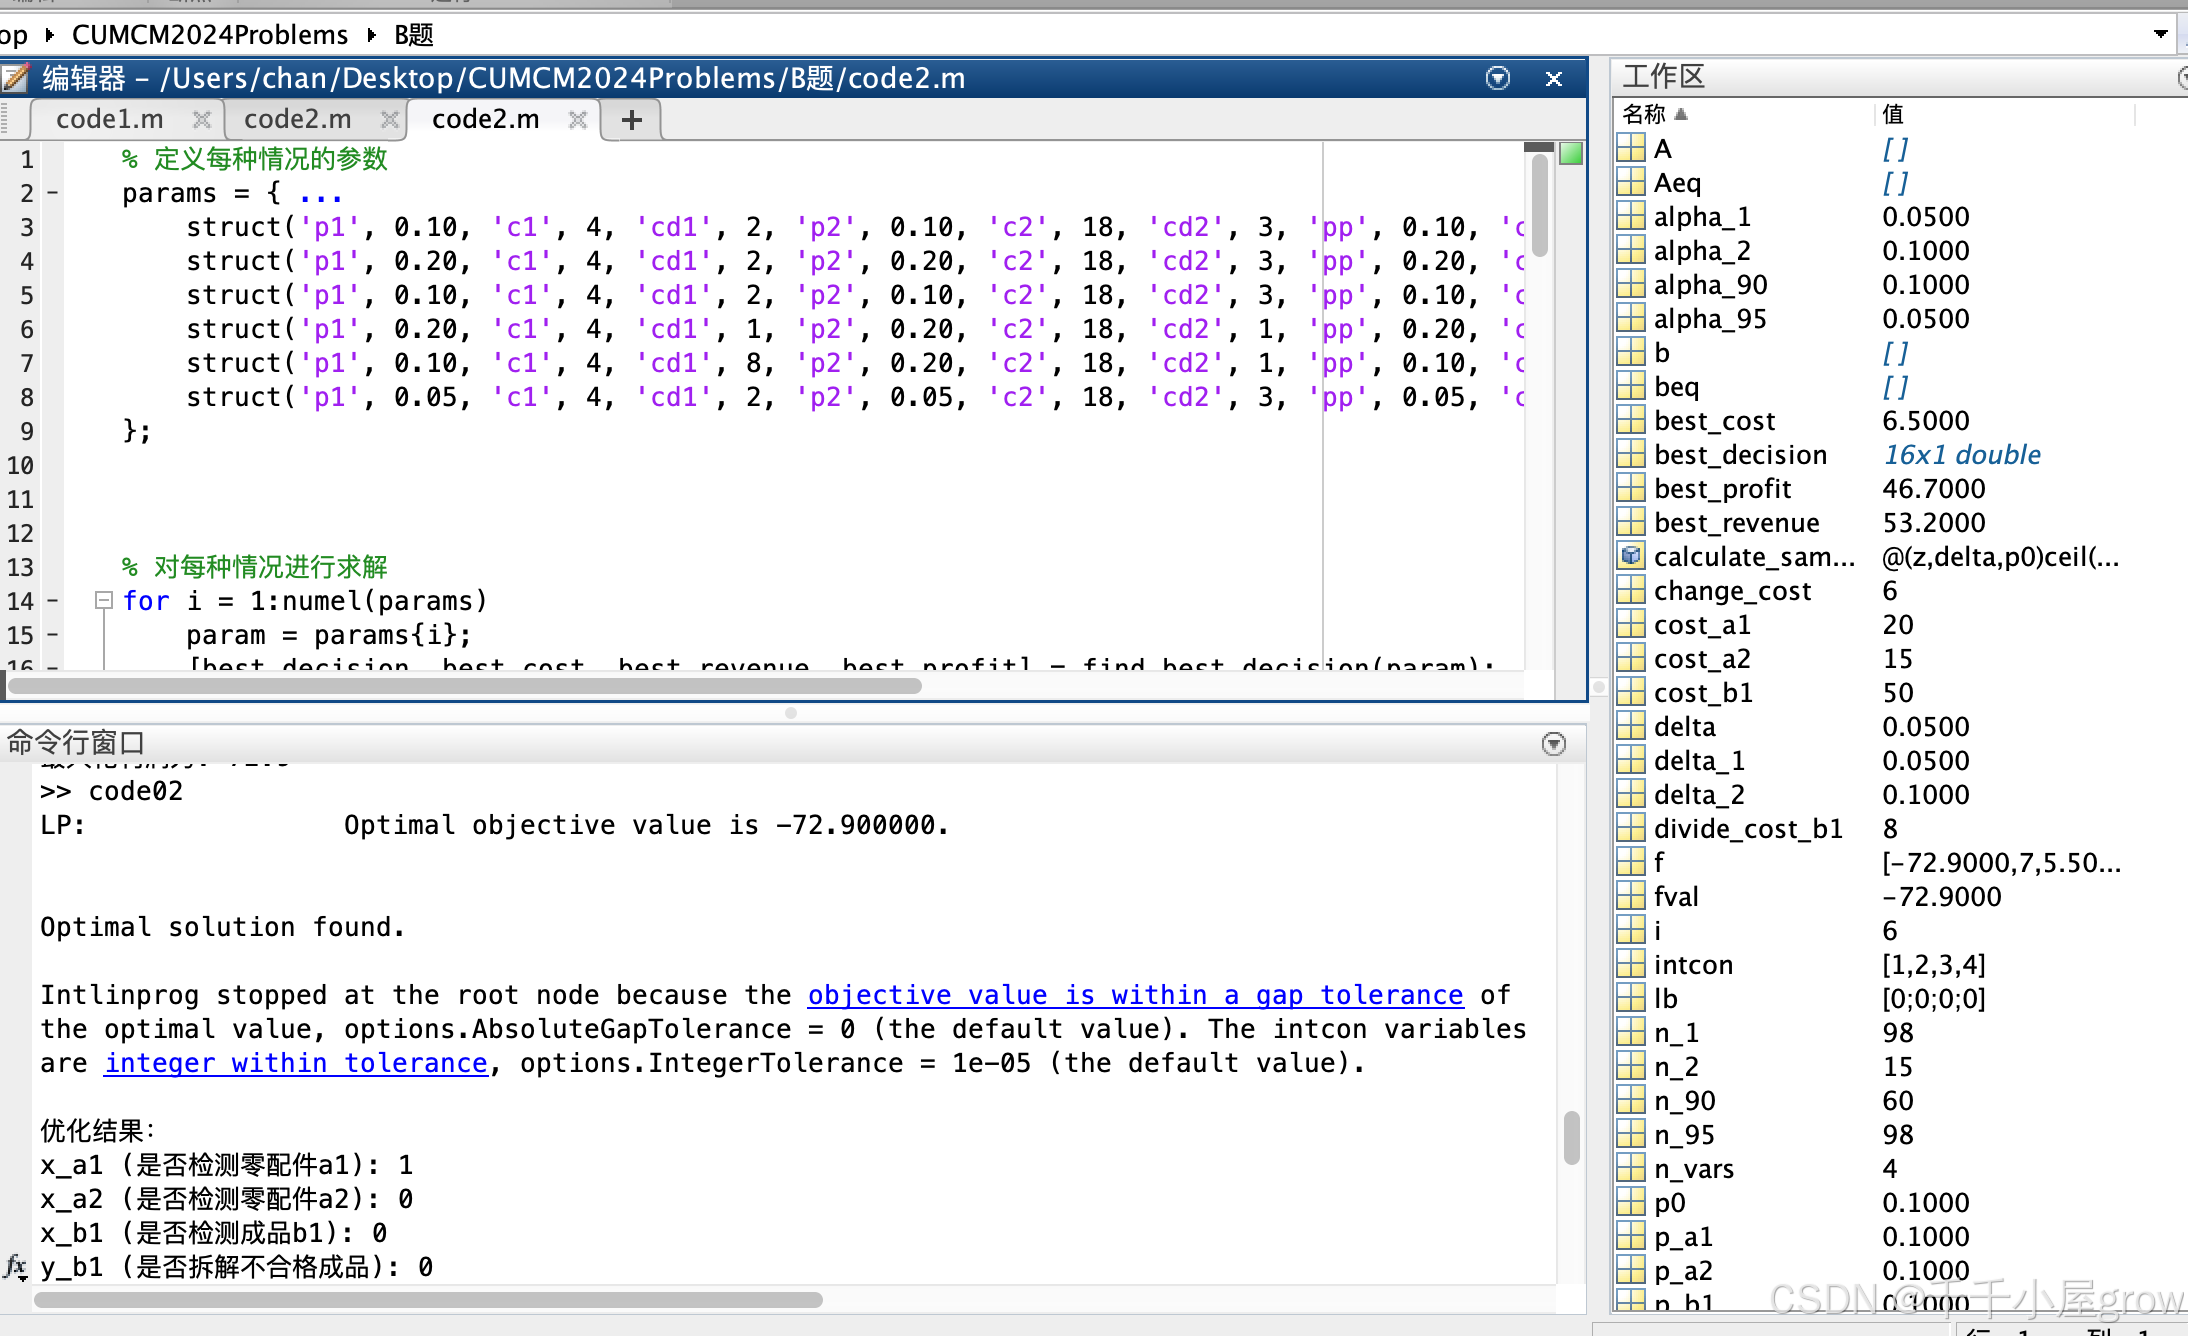Select best_profit variable icon
This screenshot has height=1336, width=2188.
click(x=1631, y=488)
